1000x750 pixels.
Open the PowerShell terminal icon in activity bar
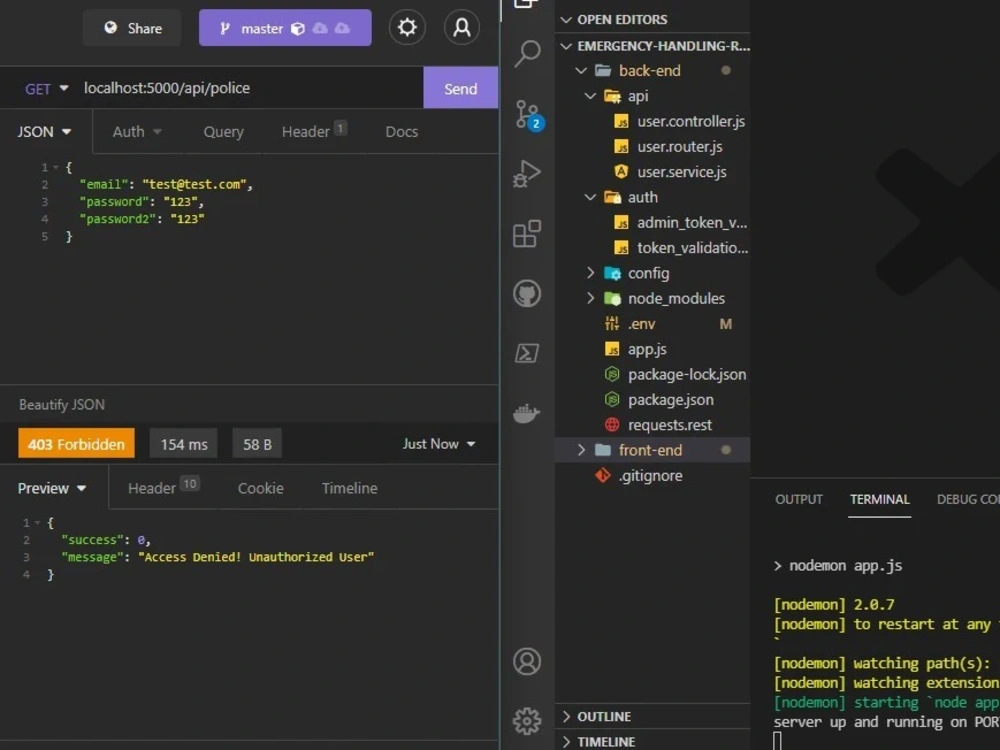(x=527, y=353)
